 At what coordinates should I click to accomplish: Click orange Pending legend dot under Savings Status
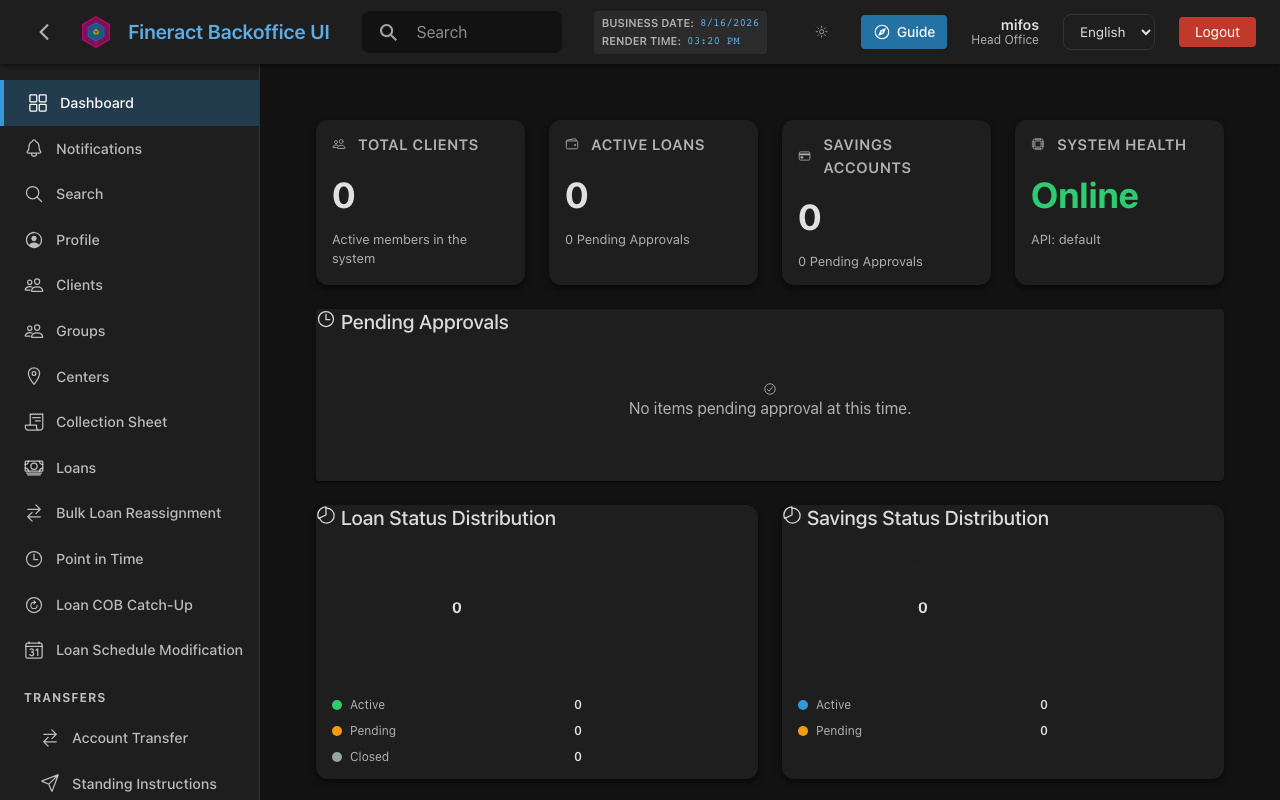coord(803,731)
